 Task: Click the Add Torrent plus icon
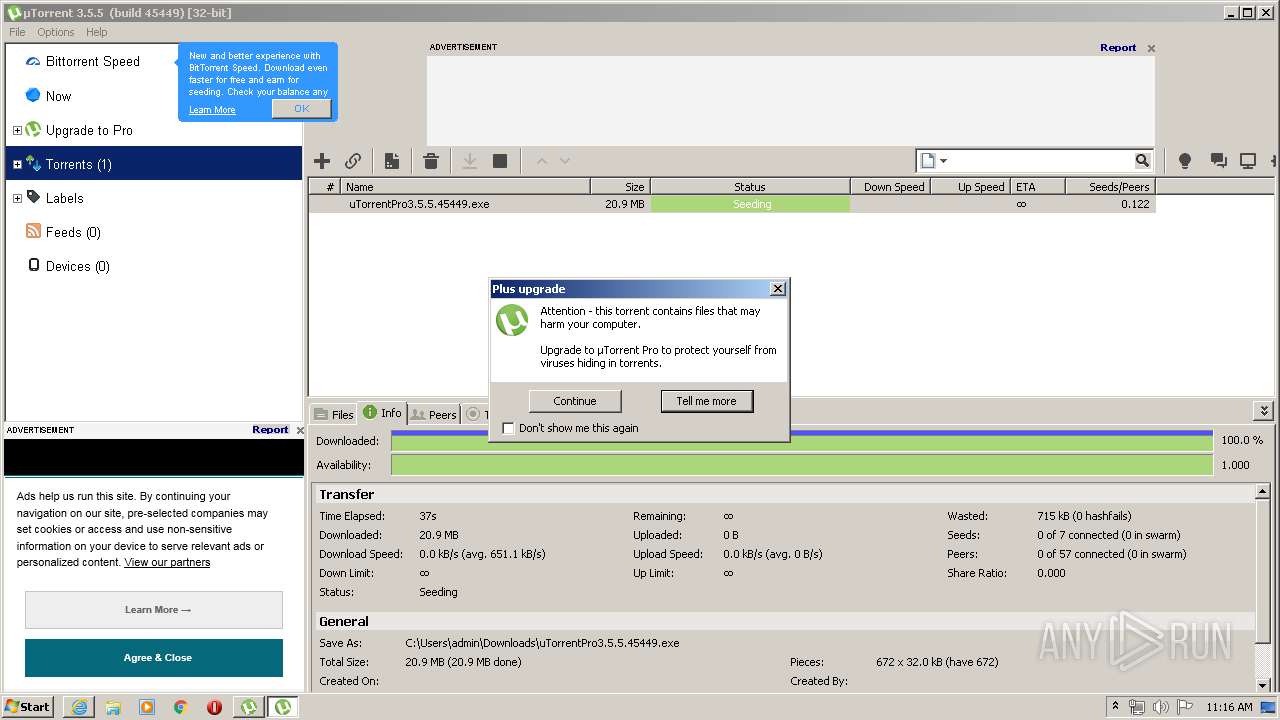[x=322, y=161]
